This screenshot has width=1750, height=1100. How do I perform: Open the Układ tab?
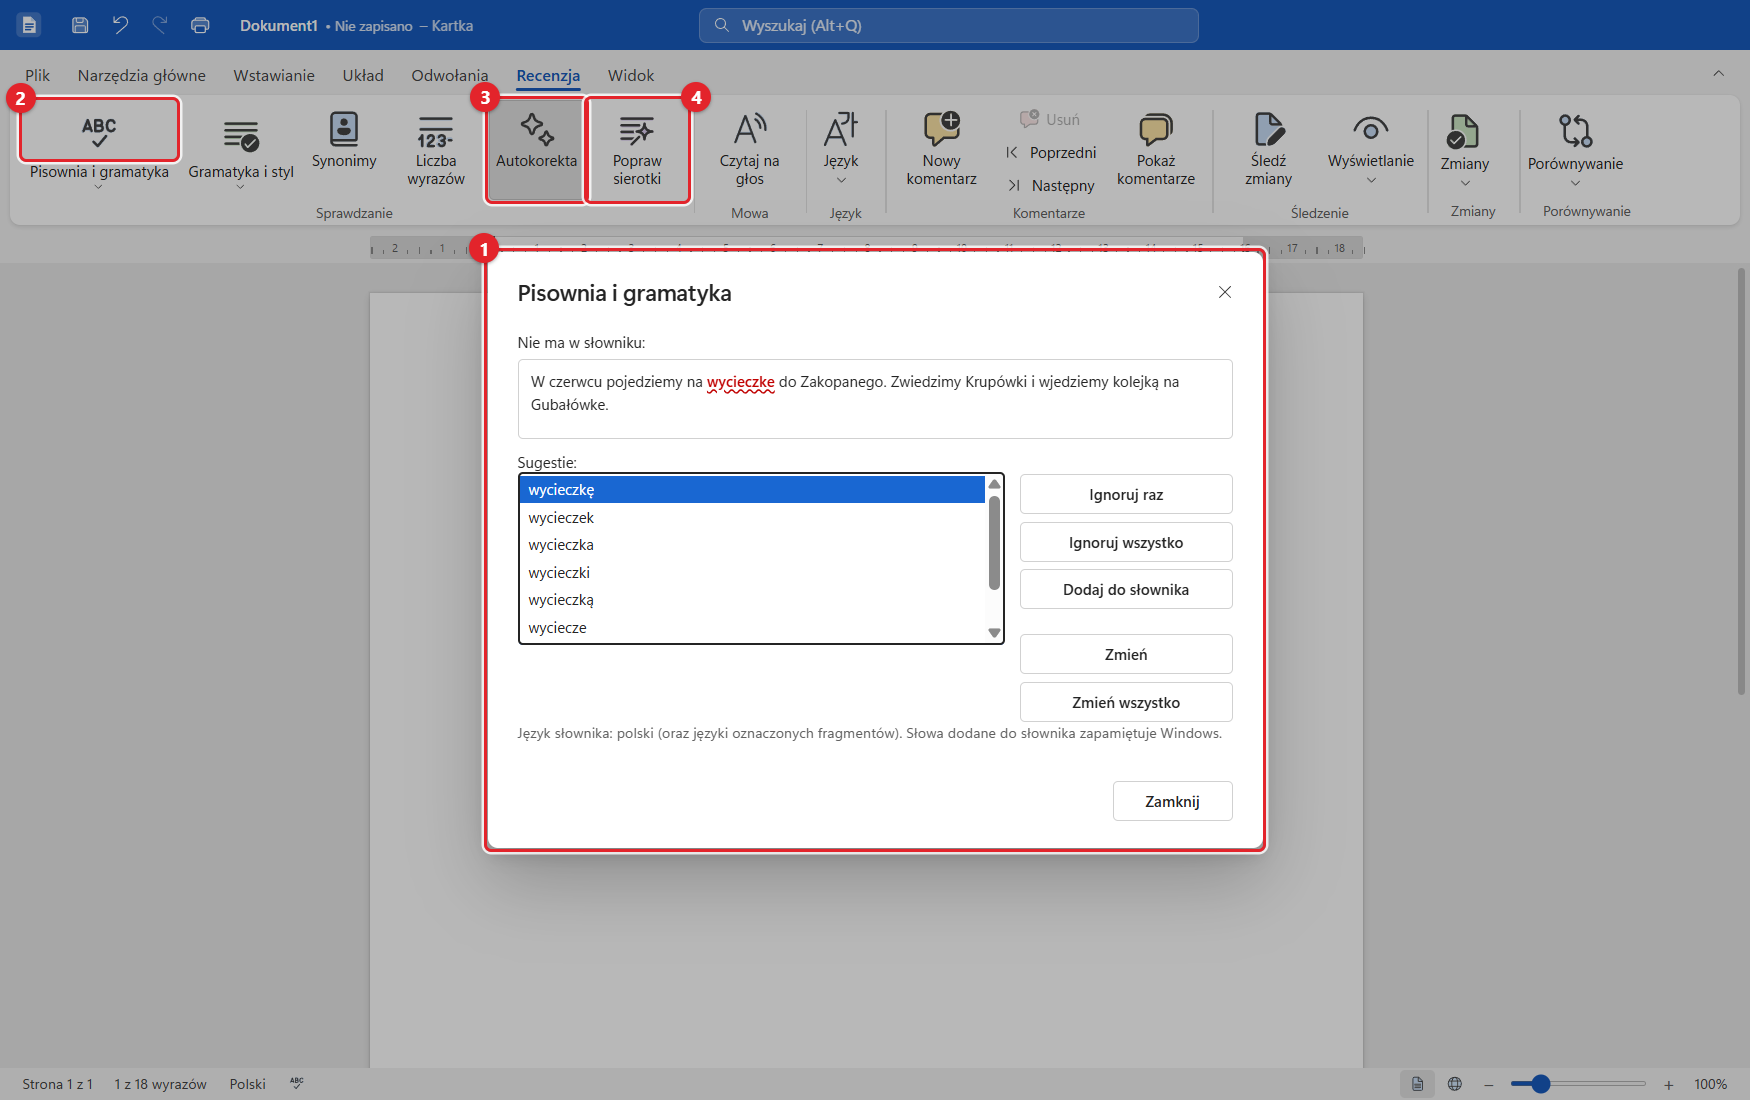tap(363, 75)
